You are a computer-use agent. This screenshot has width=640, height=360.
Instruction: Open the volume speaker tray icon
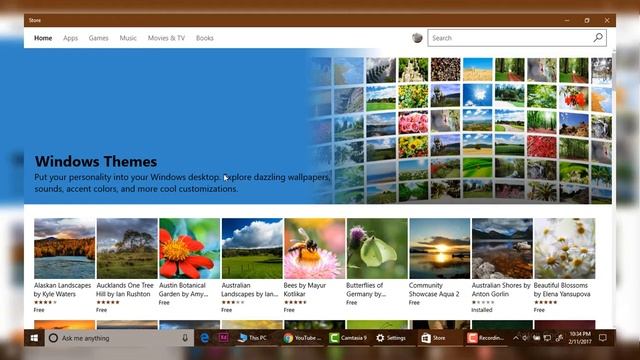(525, 338)
